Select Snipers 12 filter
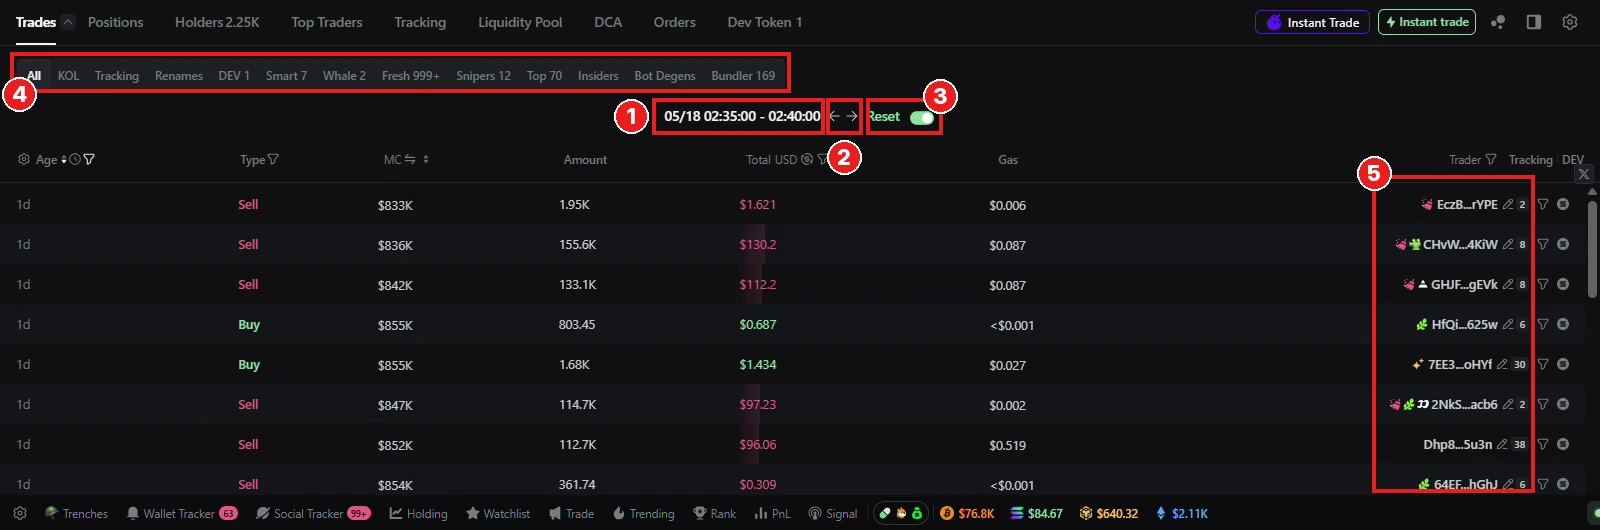 click(483, 76)
